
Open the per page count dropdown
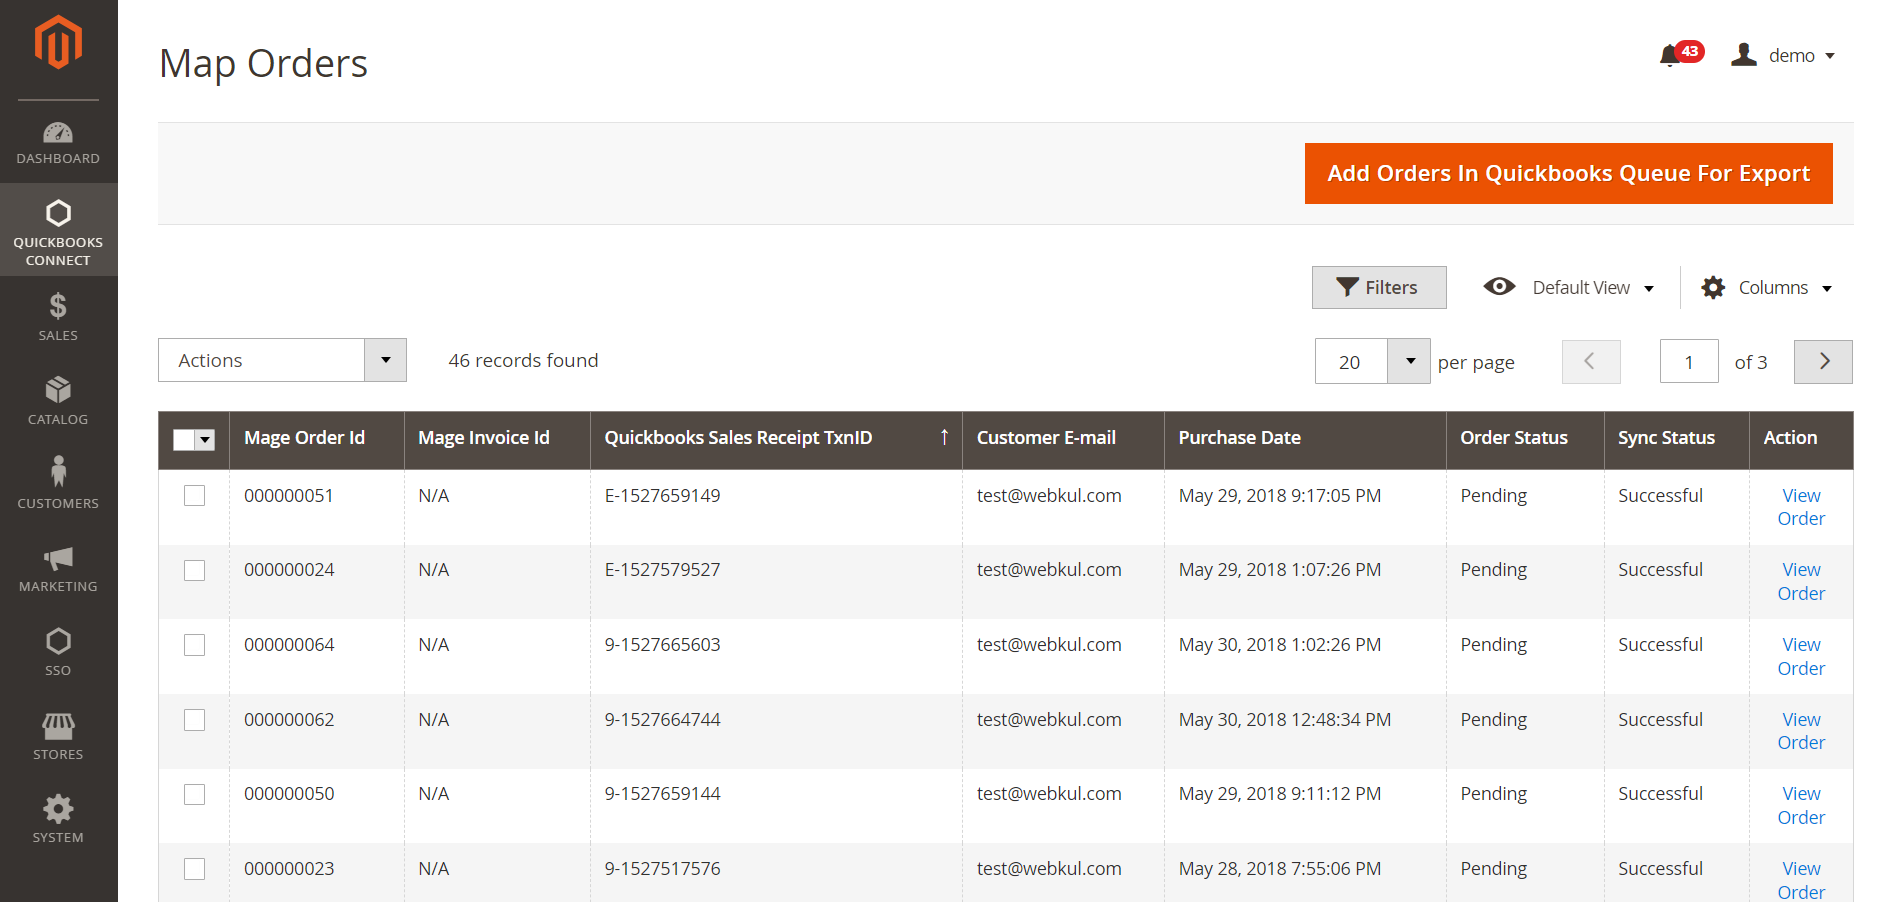point(1410,361)
